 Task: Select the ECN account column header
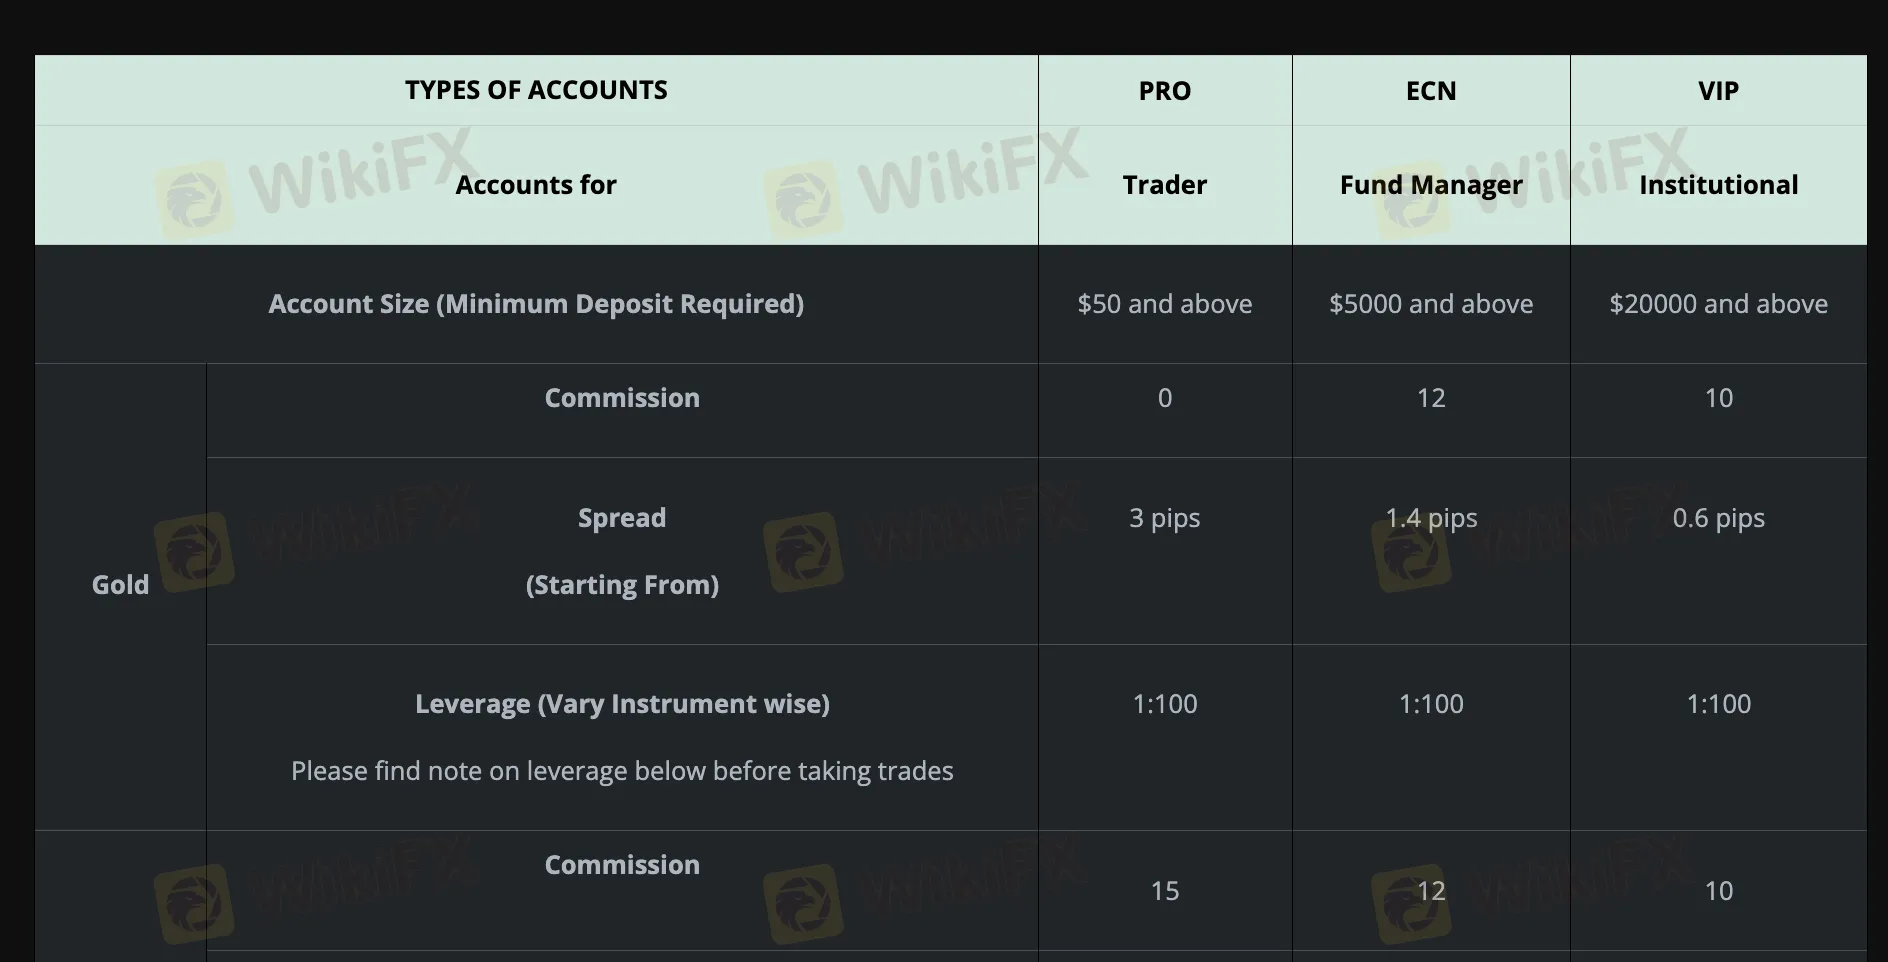pos(1431,91)
